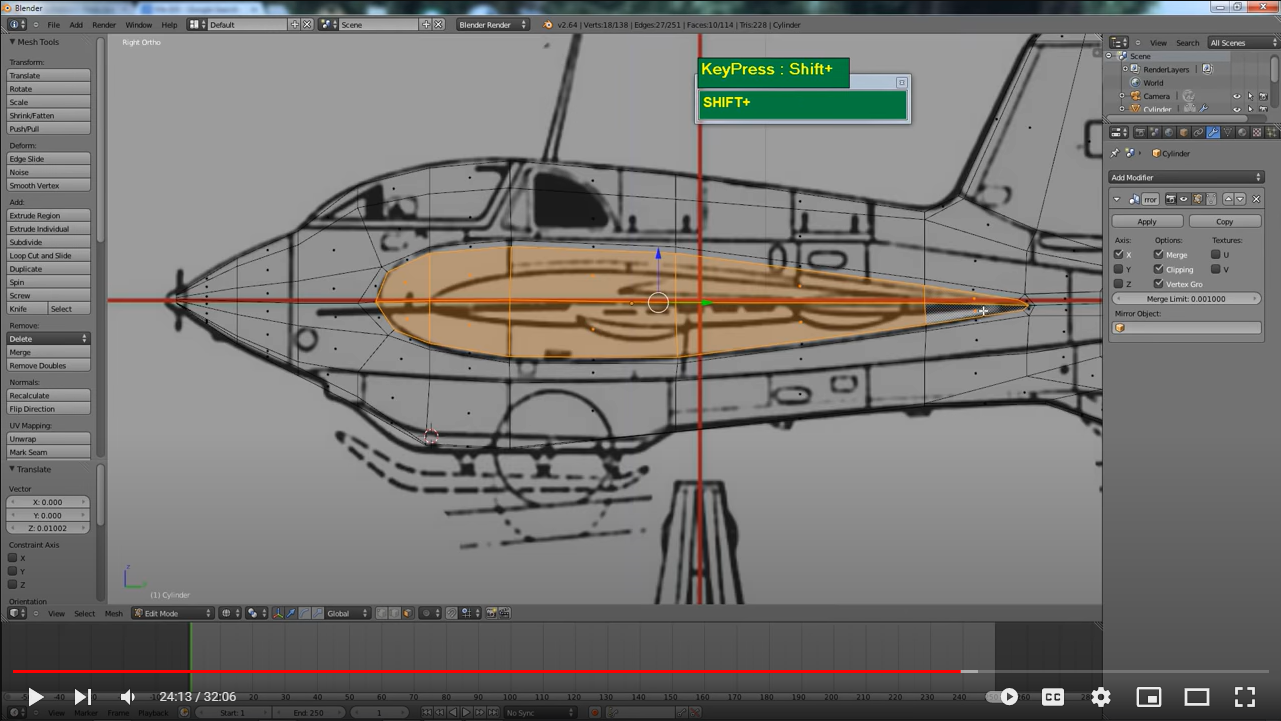Click OpenGL render image icon in 3D header

click(x=490, y=613)
